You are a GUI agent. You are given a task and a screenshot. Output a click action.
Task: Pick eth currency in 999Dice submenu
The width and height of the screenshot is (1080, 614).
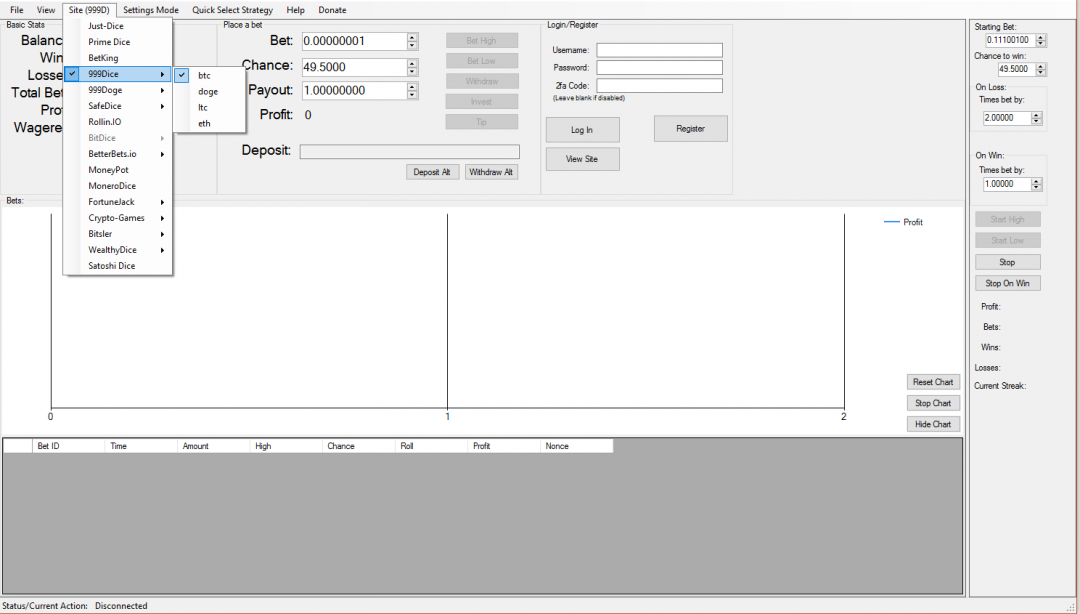tap(204, 123)
